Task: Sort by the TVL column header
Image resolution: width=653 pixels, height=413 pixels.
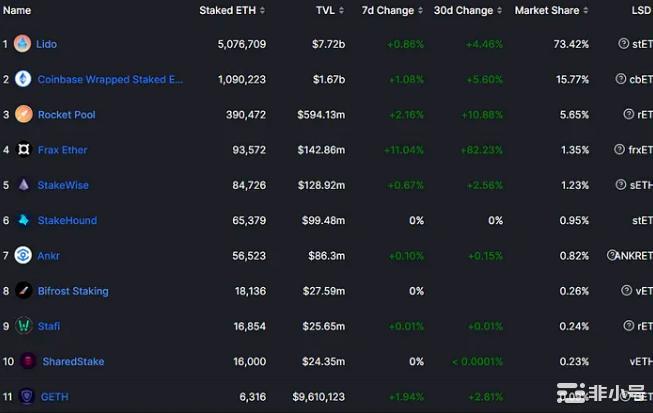Action: point(330,10)
